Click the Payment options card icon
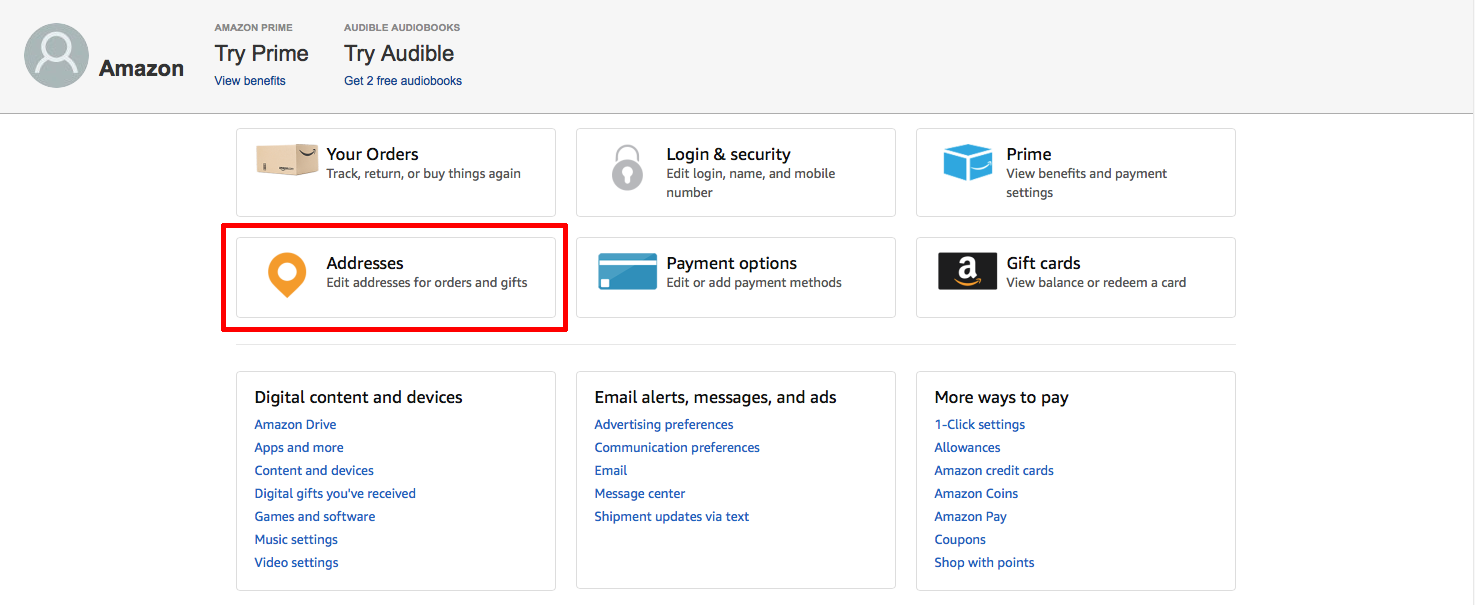The width and height of the screenshot is (1475, 605). [627, 271]
